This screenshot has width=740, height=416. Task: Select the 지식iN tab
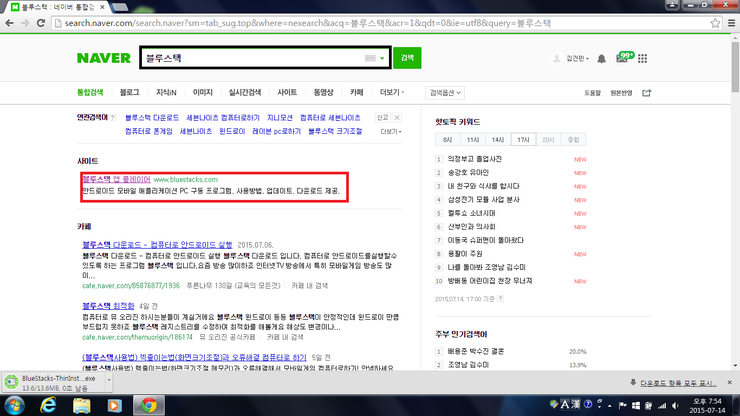[x=166, y=93]
